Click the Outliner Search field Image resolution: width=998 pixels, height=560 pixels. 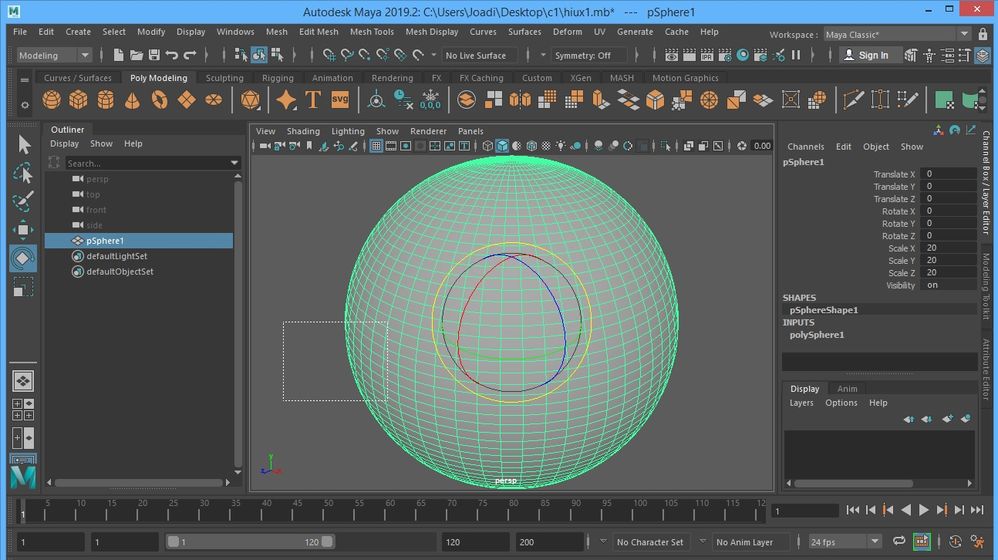pos(148,164)
